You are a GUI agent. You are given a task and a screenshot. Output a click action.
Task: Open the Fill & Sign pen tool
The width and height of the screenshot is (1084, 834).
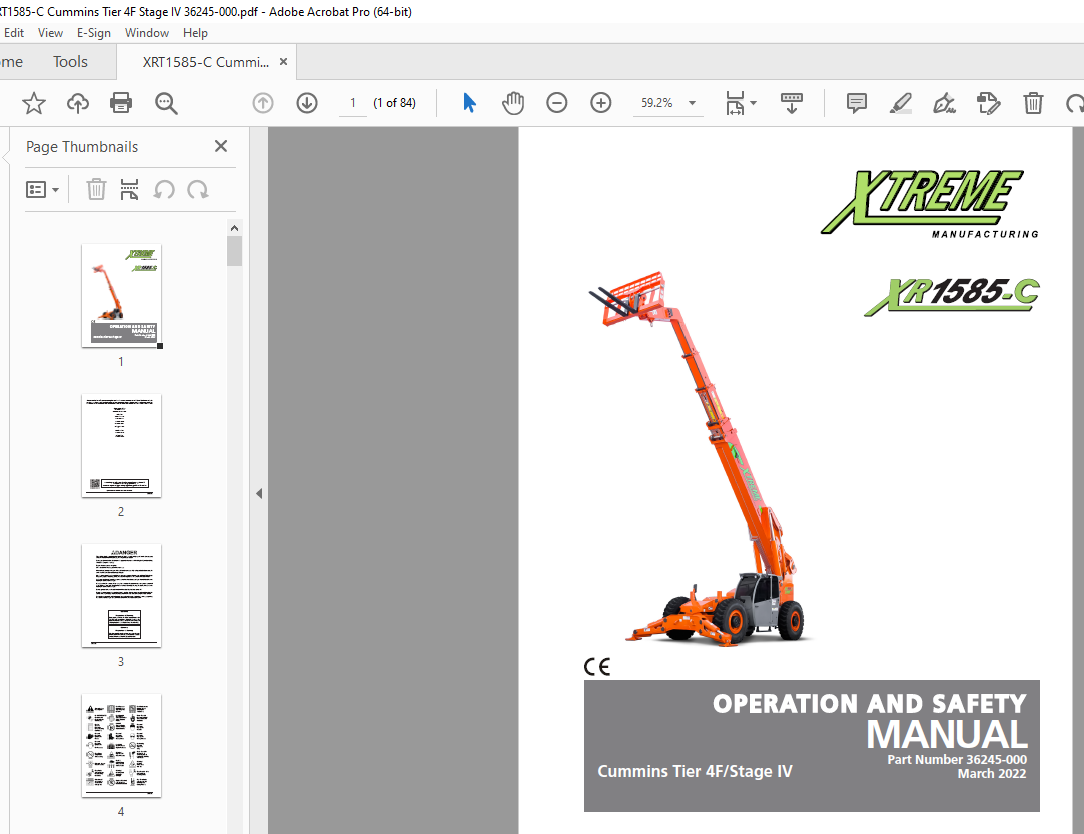coord(944,103)
